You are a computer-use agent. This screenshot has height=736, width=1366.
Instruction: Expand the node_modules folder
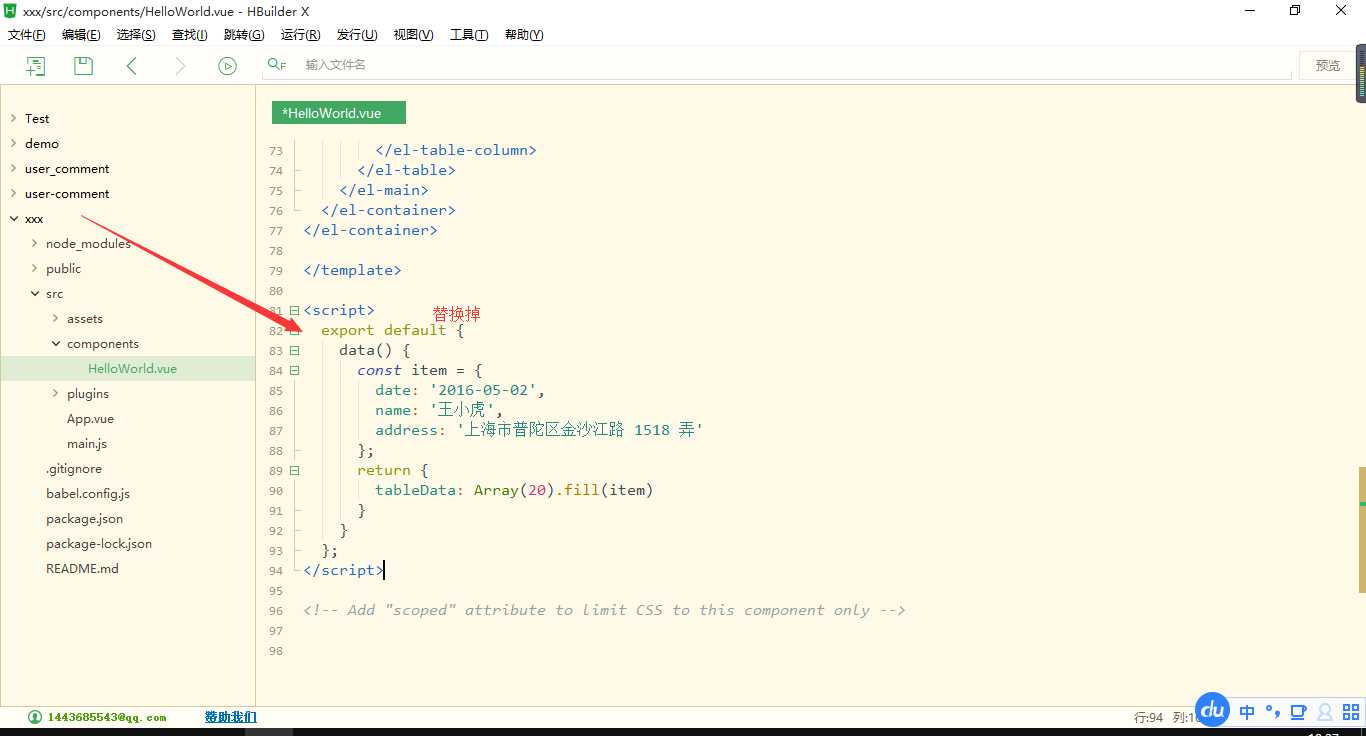(x=34, y=243)
